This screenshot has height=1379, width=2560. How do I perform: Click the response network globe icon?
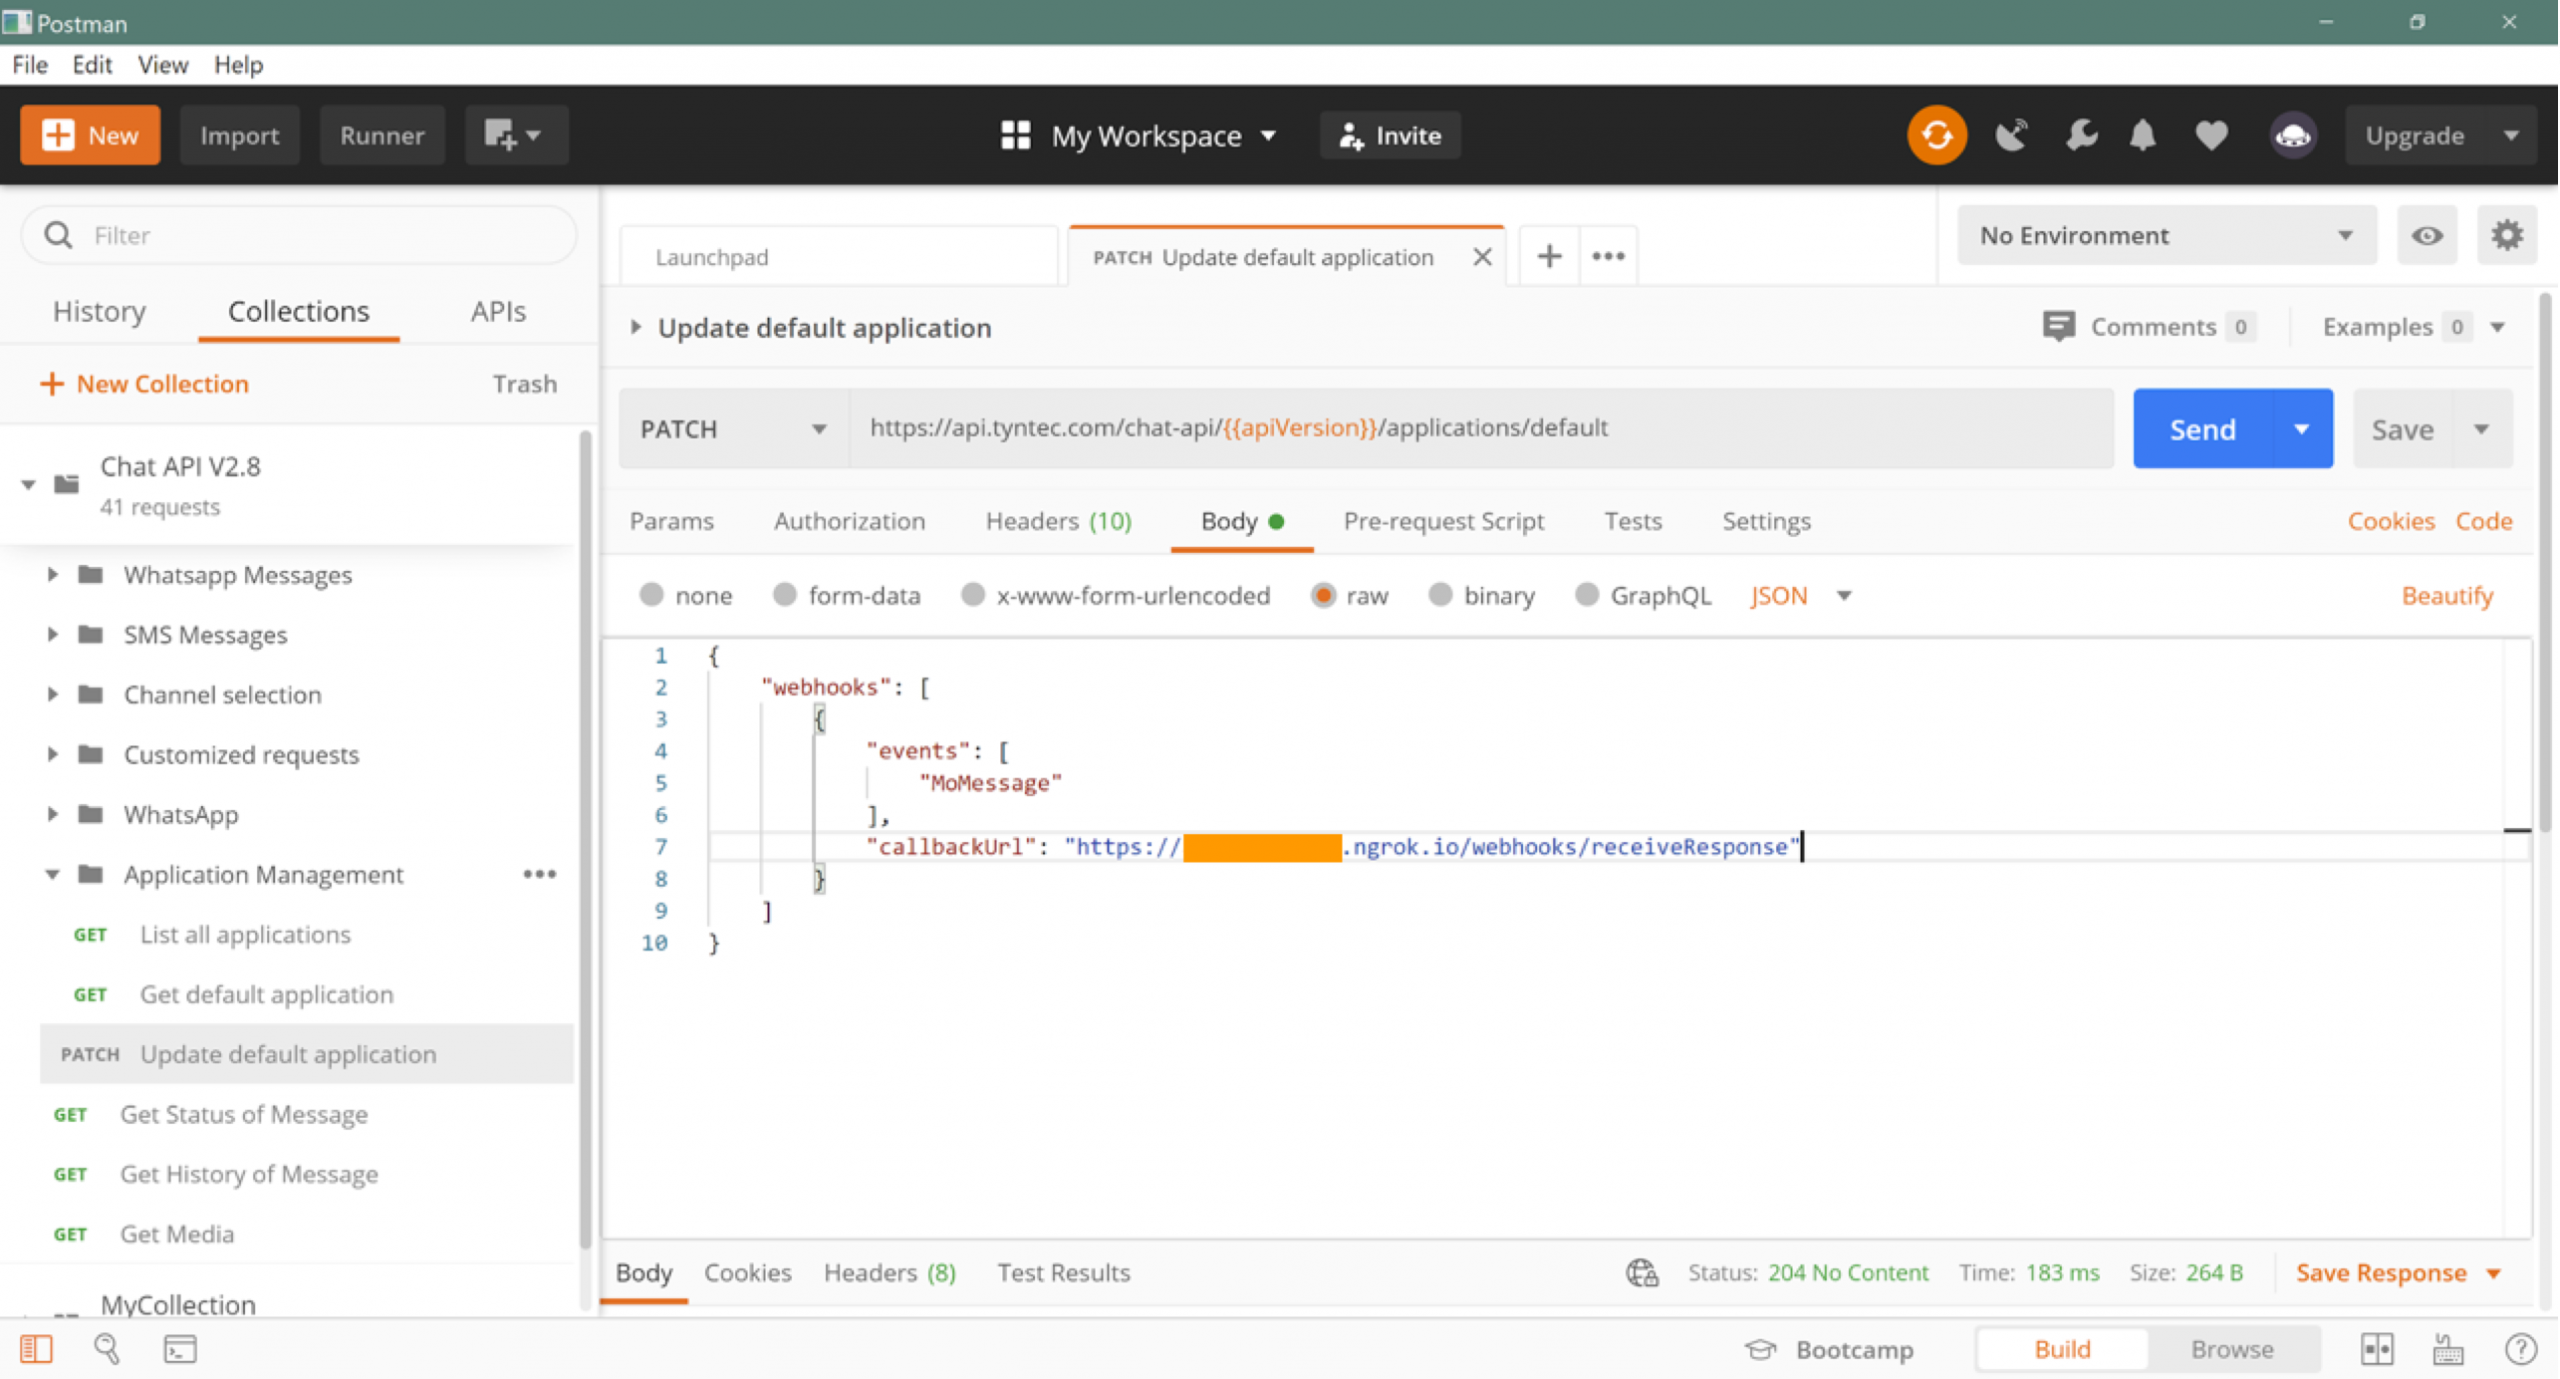click(x=1641, y=1273)
